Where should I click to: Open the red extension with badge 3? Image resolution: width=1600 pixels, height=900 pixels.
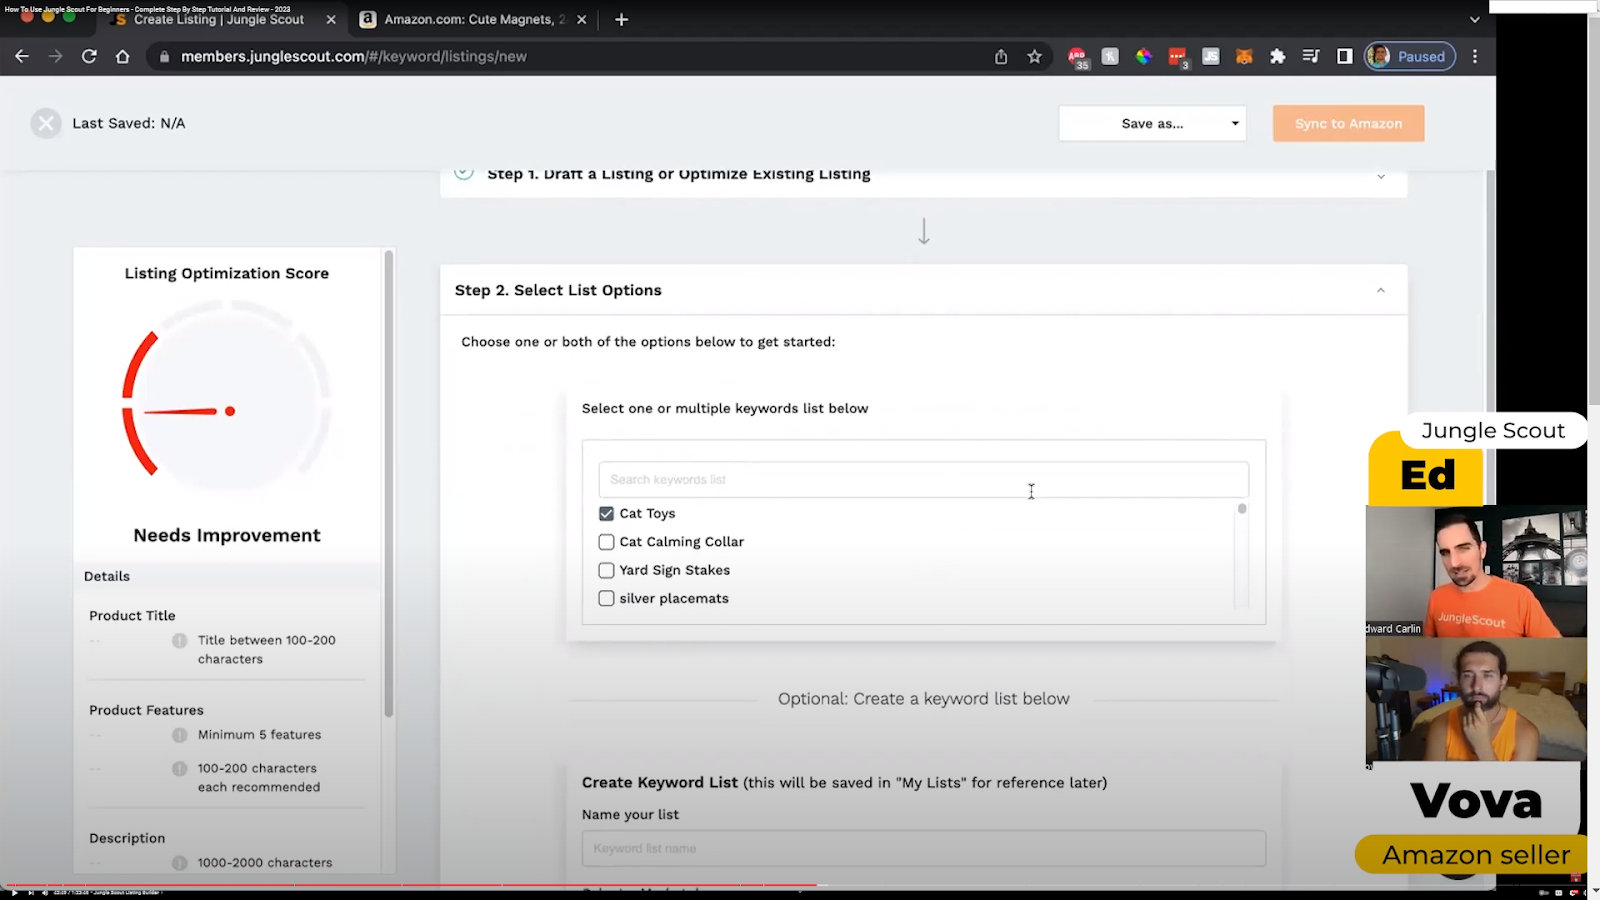pyautogui.click(x=1178, y=58)
